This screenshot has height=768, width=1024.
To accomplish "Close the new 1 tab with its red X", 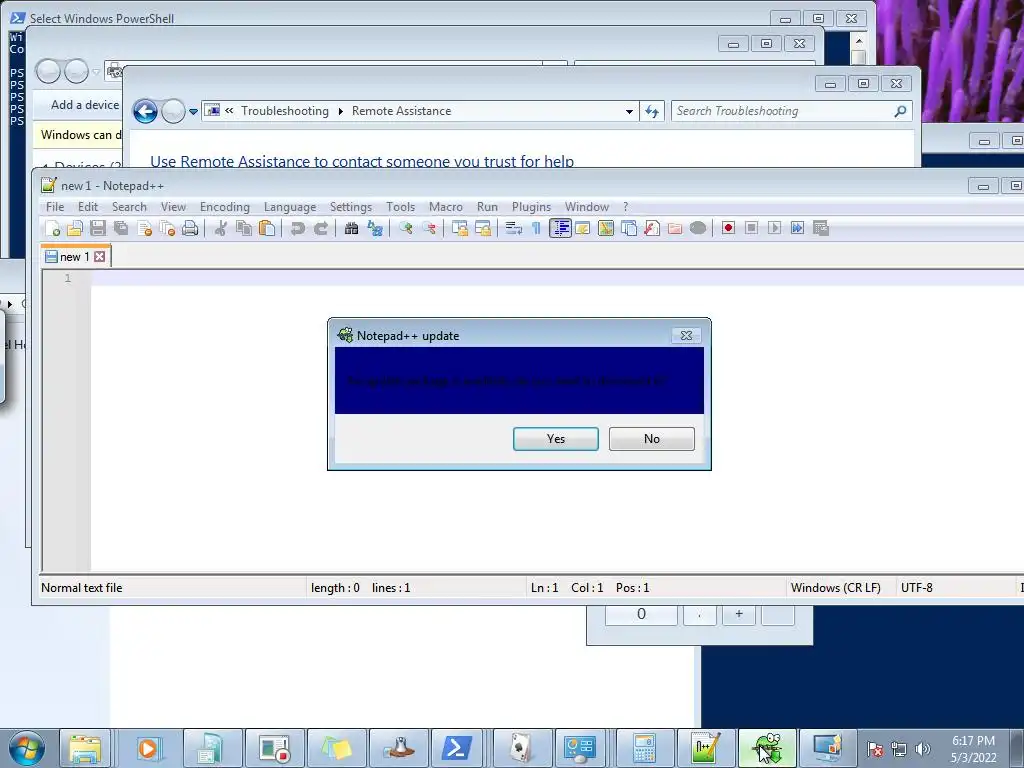I will tap(99, 257).
